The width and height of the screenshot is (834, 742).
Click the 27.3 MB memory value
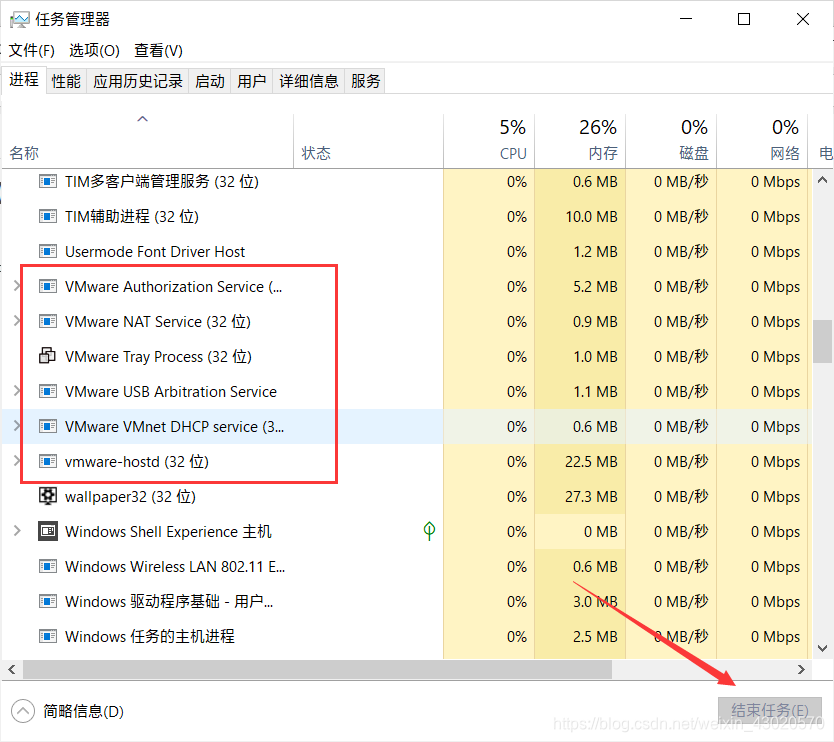tap(591, 497)
